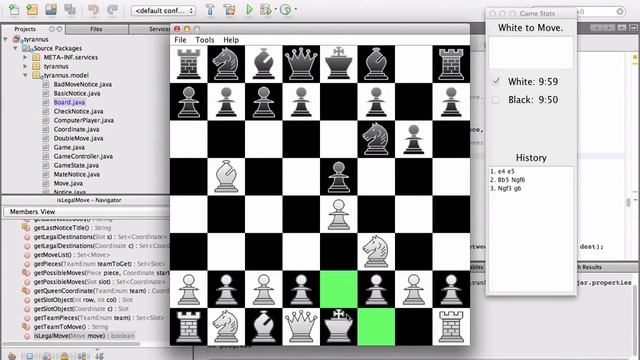Select MateNotice.java in project tree

pyautogui.click(x=77, y=174)
